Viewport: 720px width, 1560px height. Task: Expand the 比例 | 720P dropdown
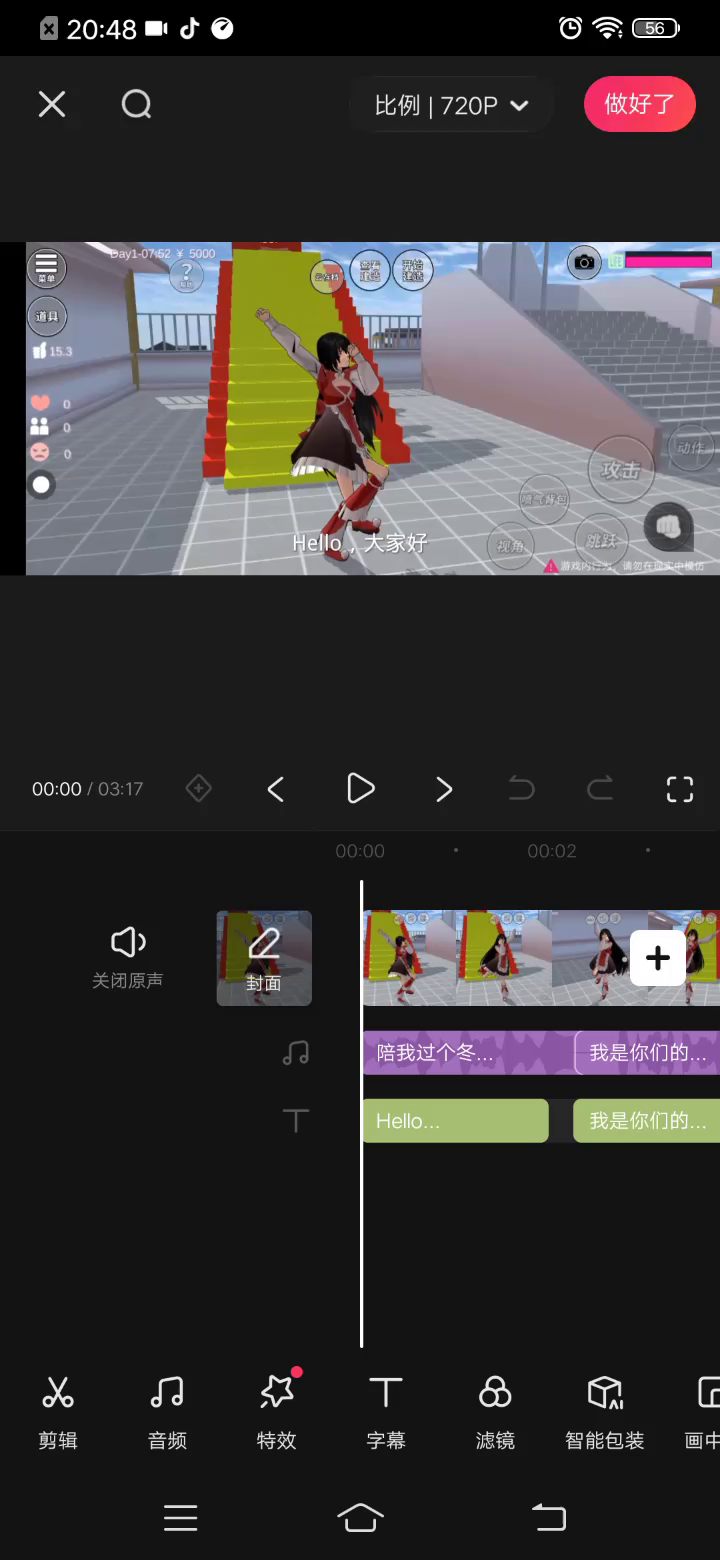coord(451,105)
